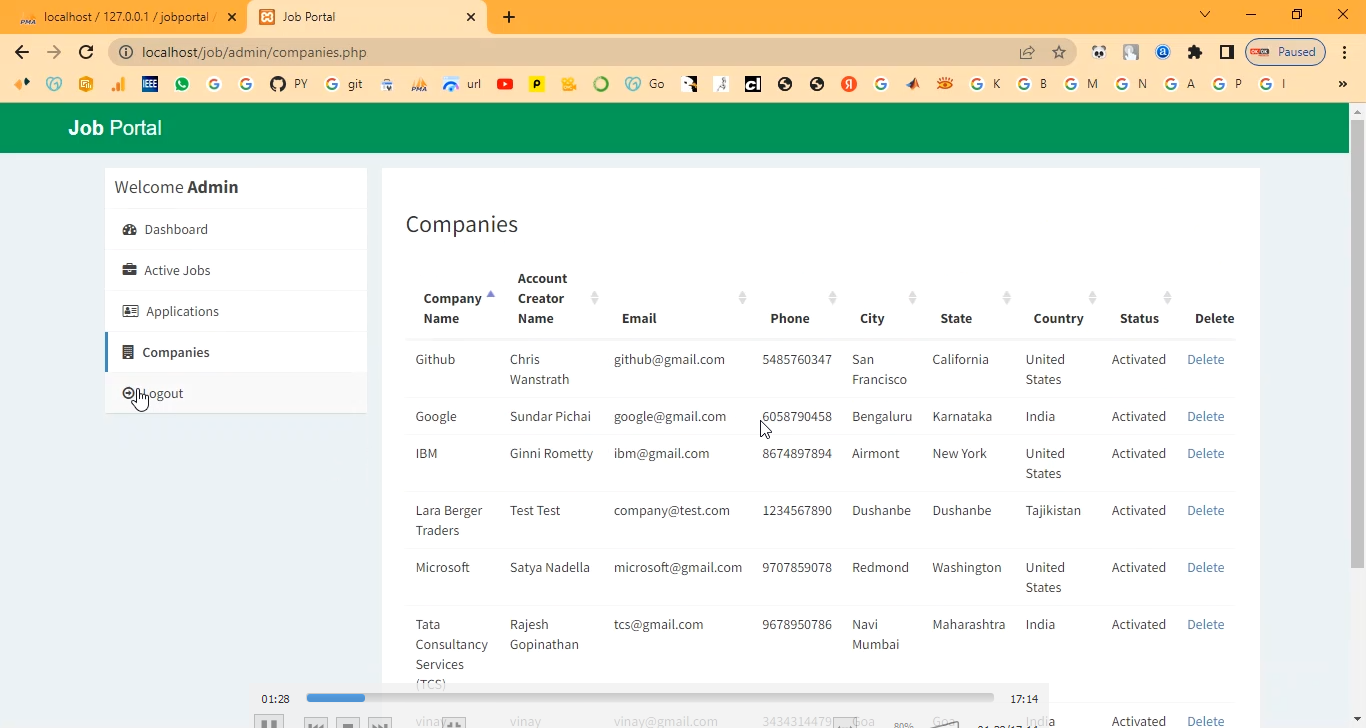Viewport: 1366px width, 728px height.
Task: Sort table using the Country column arrows
Action: pos(1092,298)
